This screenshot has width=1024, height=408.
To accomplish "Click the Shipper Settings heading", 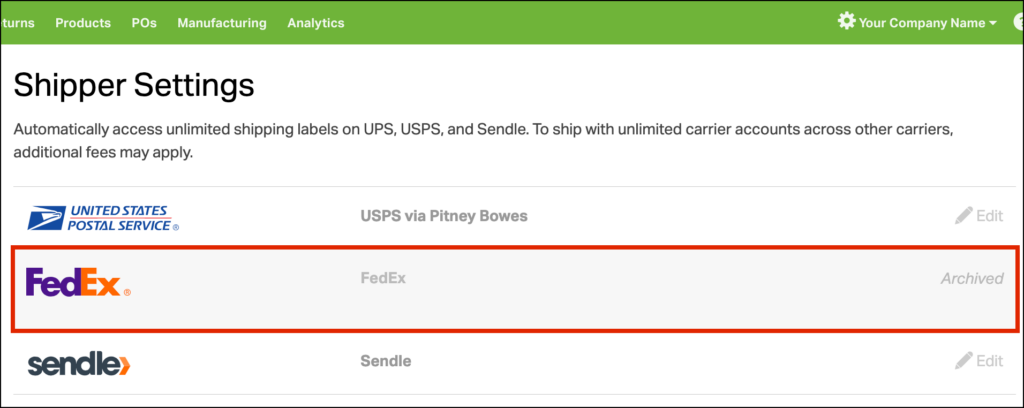I will point(134,85).
